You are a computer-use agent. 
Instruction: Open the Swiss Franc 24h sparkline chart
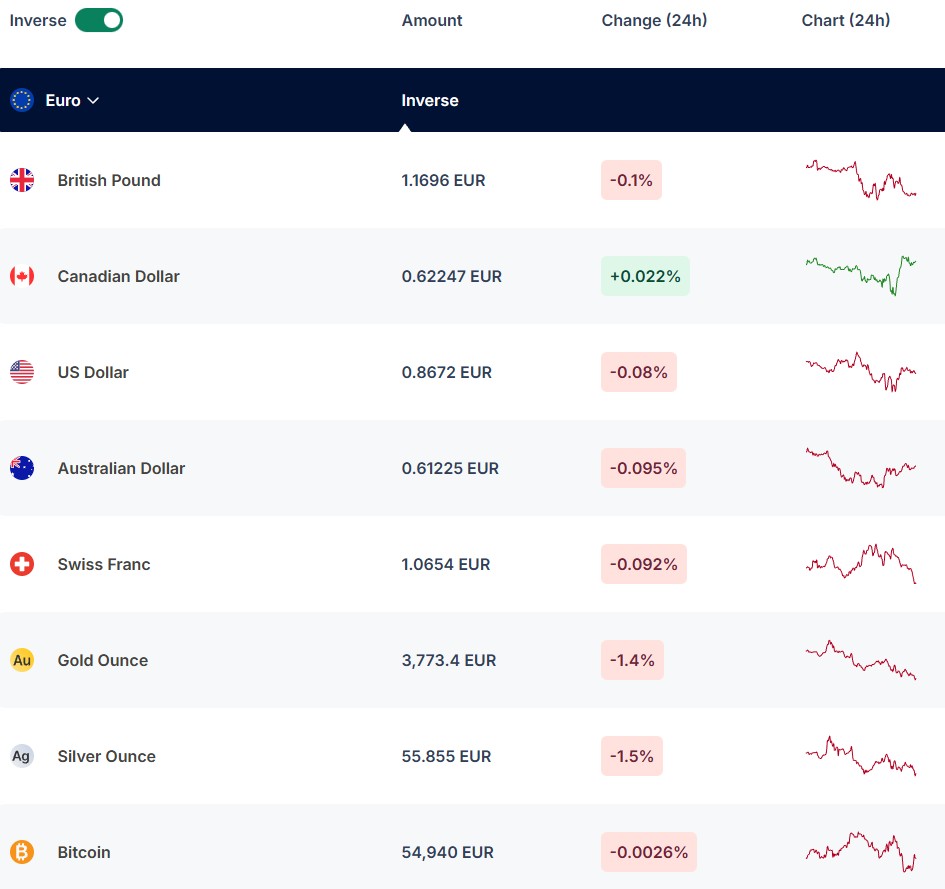(861, 564)
